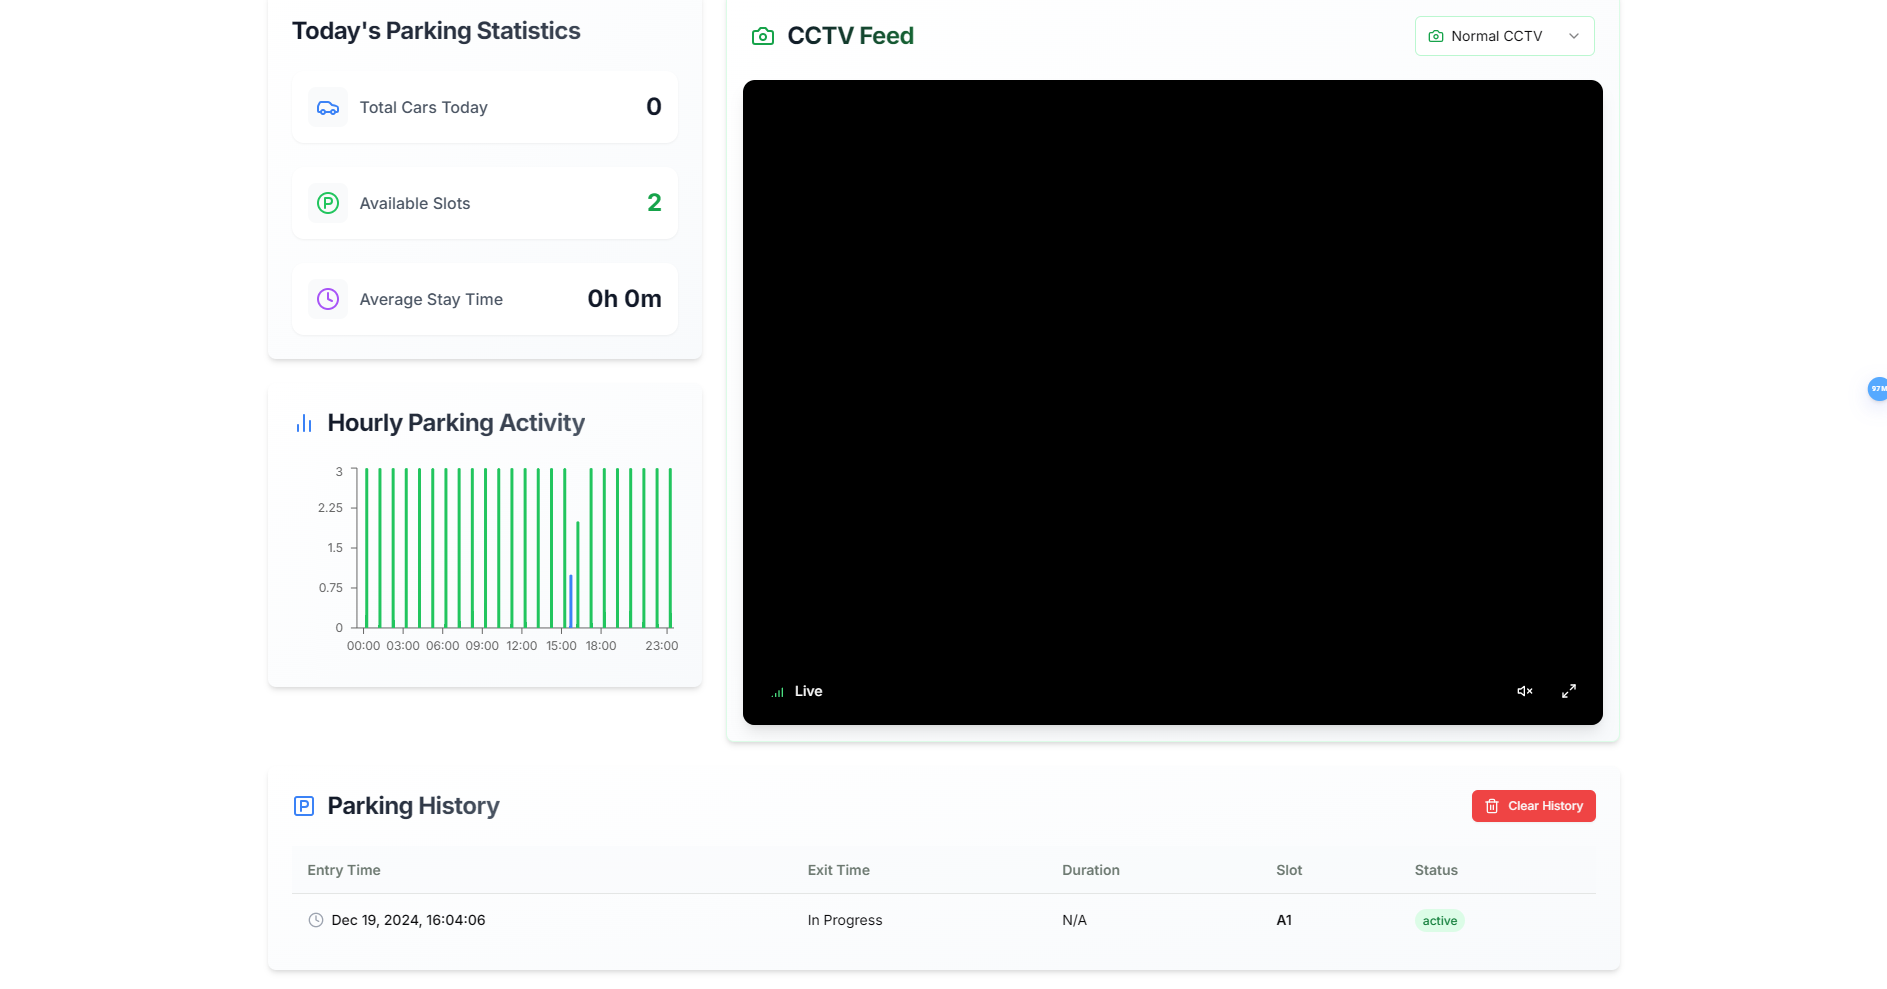
Task: Click the chevron arrow in the CCTV selector
Action: click(x=1573, y=36)
